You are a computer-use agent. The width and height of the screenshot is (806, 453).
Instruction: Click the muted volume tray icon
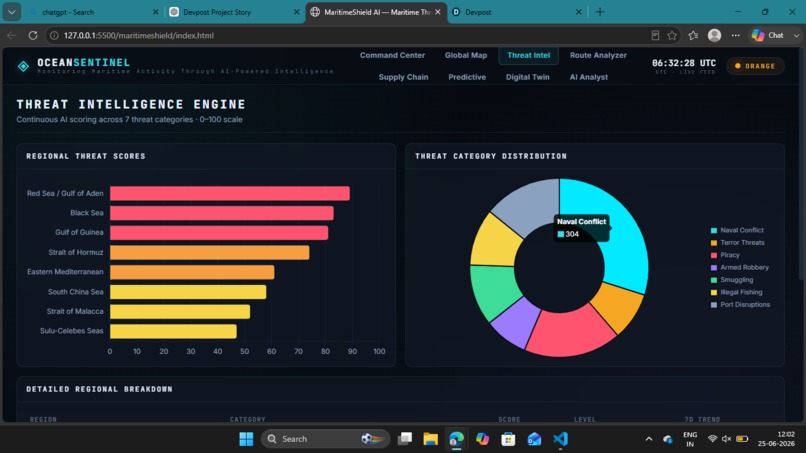pyautogui.click(x=726, y=439)
